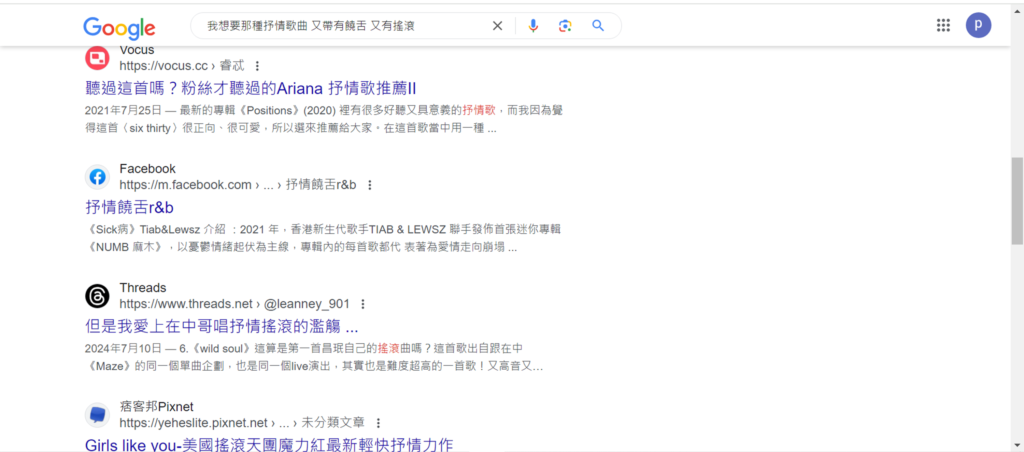Open the Google account profile avatar
Viewport: 1024px width, 452px height.
tap(978, 26)
